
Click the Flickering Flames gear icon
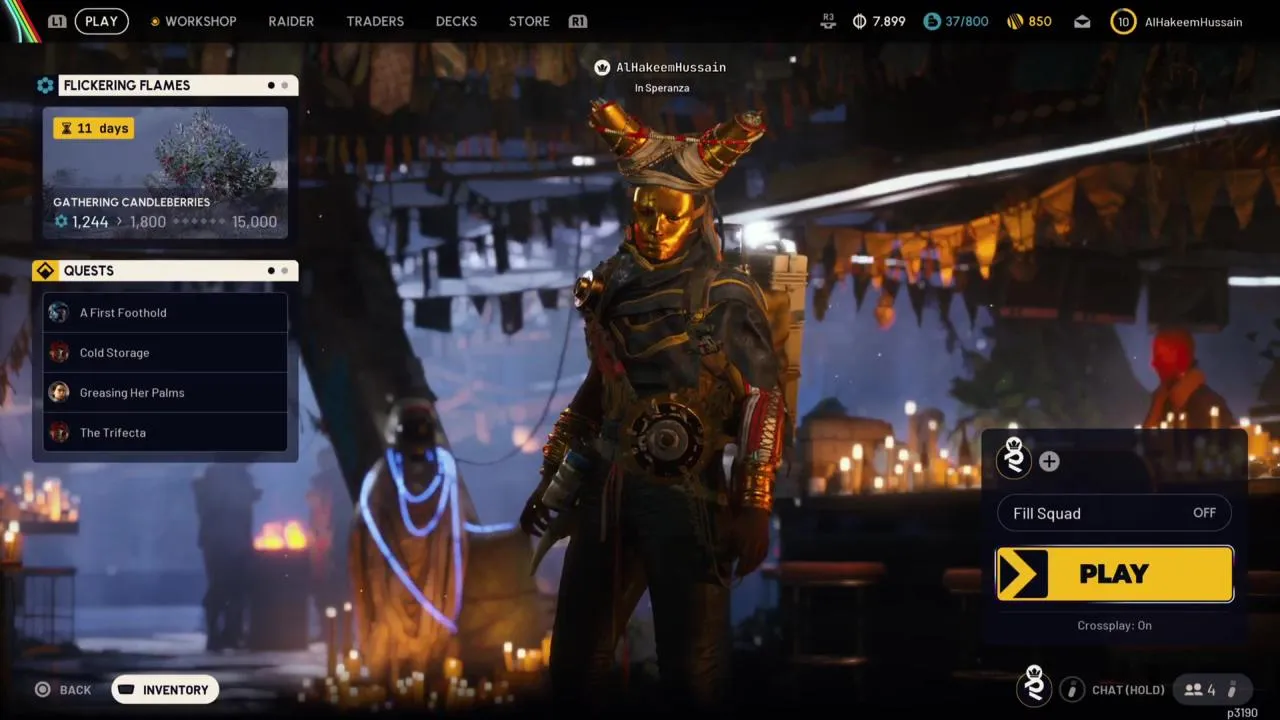coord(45,85)
